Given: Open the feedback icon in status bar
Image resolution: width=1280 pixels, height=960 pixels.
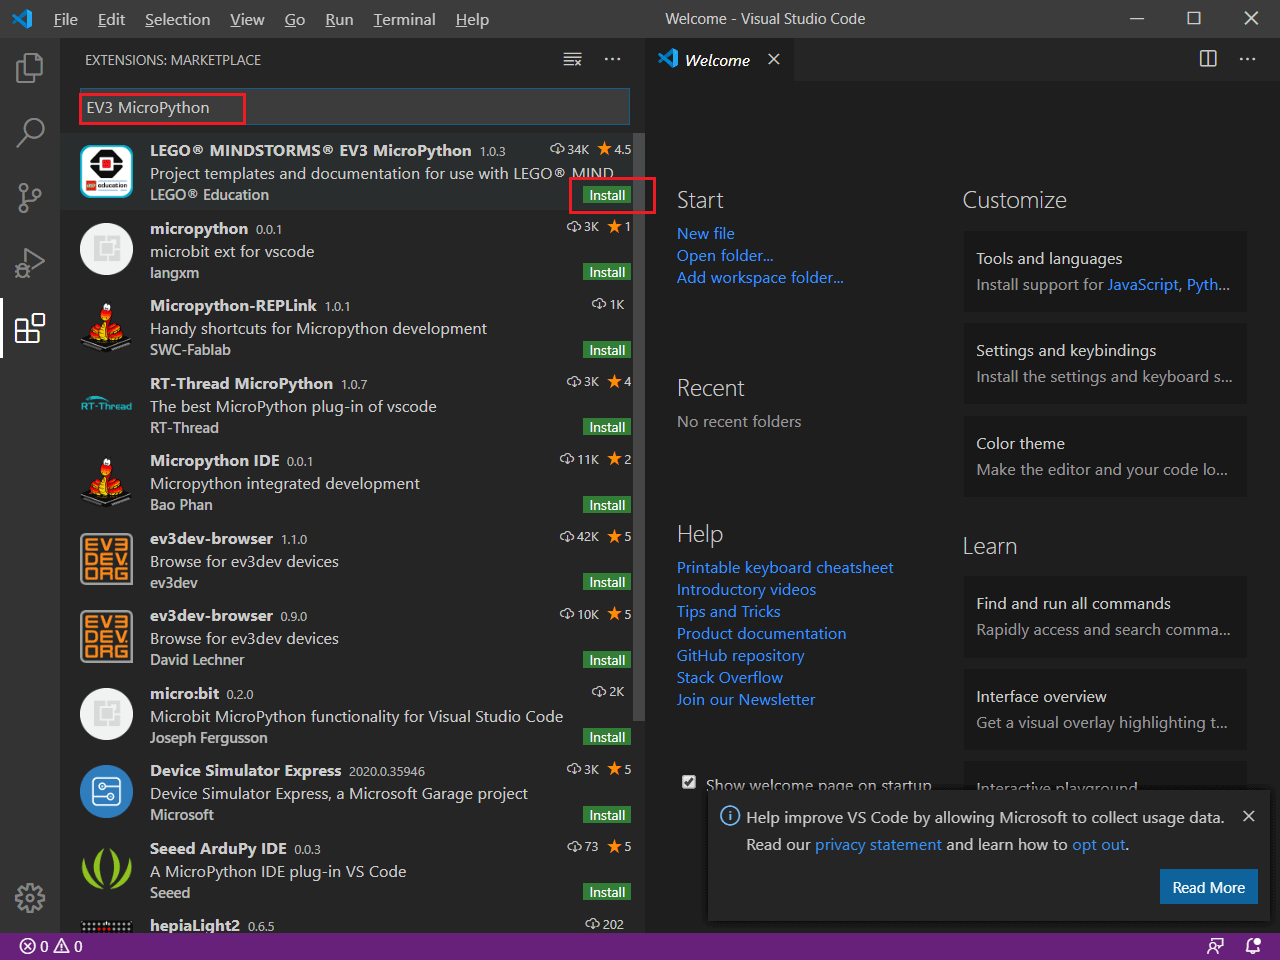Looking at the screenshot, I should pyautogui.click(x=1216, y=946).
